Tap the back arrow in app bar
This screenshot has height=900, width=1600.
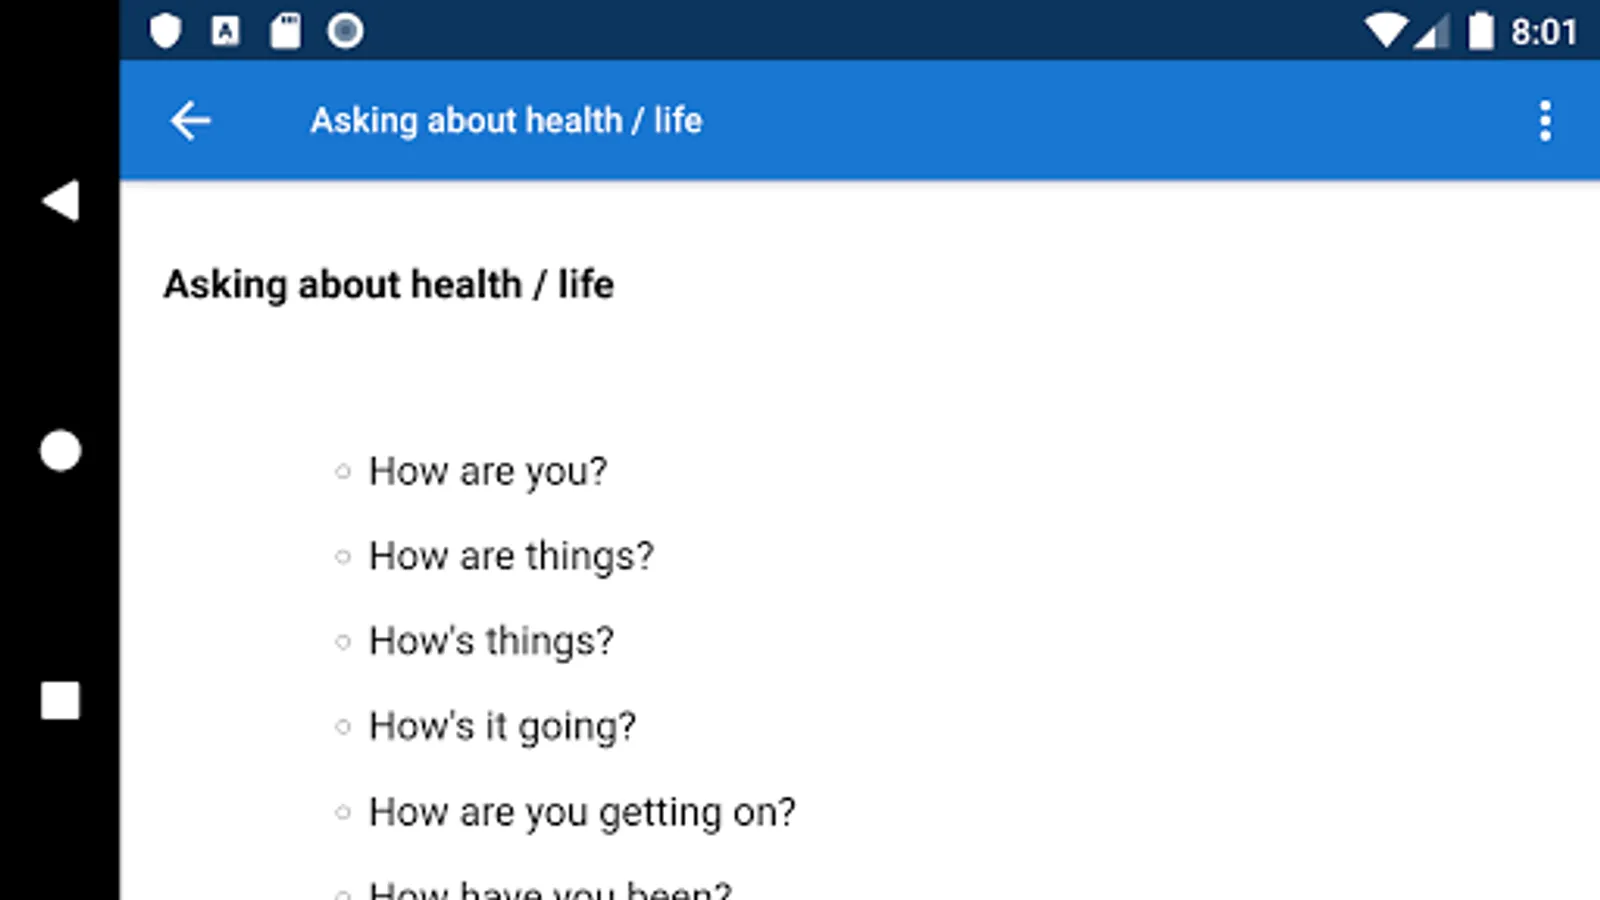click(x=190, y=121)
